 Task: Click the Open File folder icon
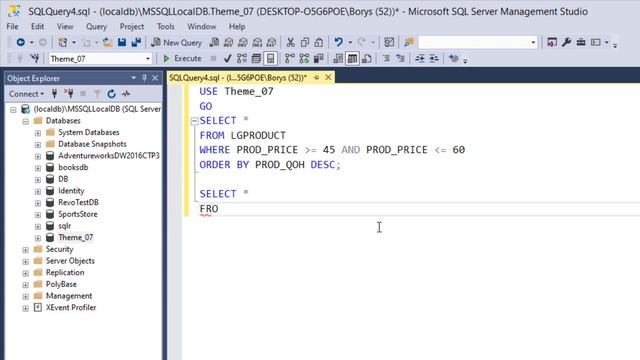click(107, 42)
